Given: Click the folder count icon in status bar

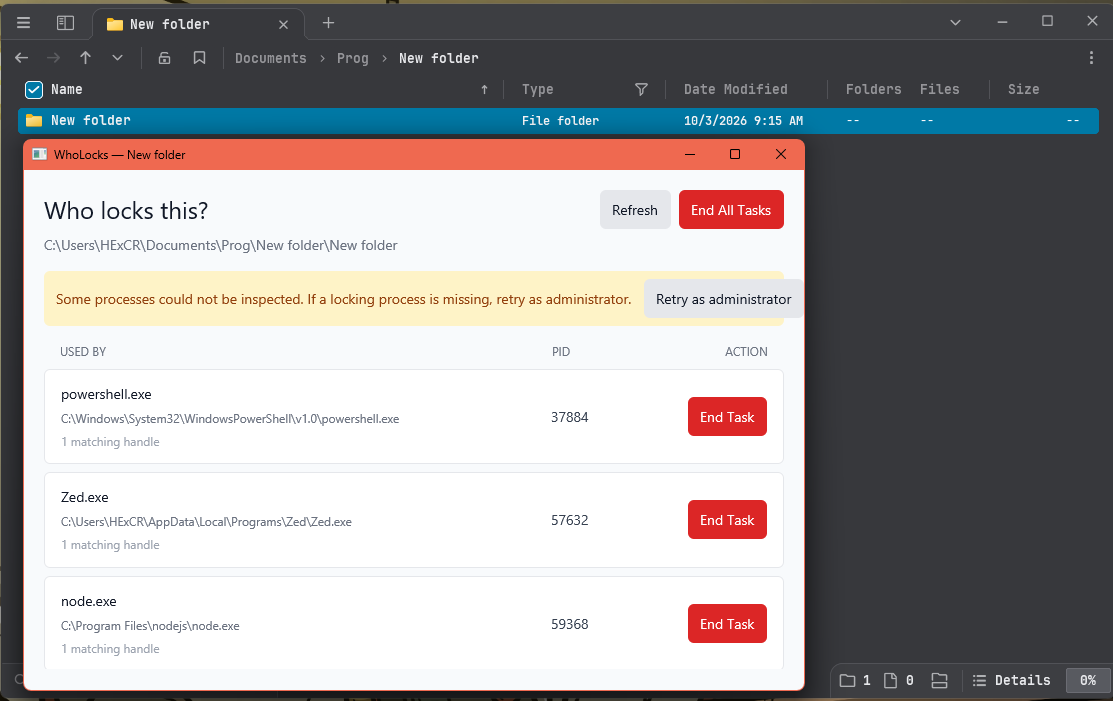Looking at the screenshot, I should tap(848, 680).
